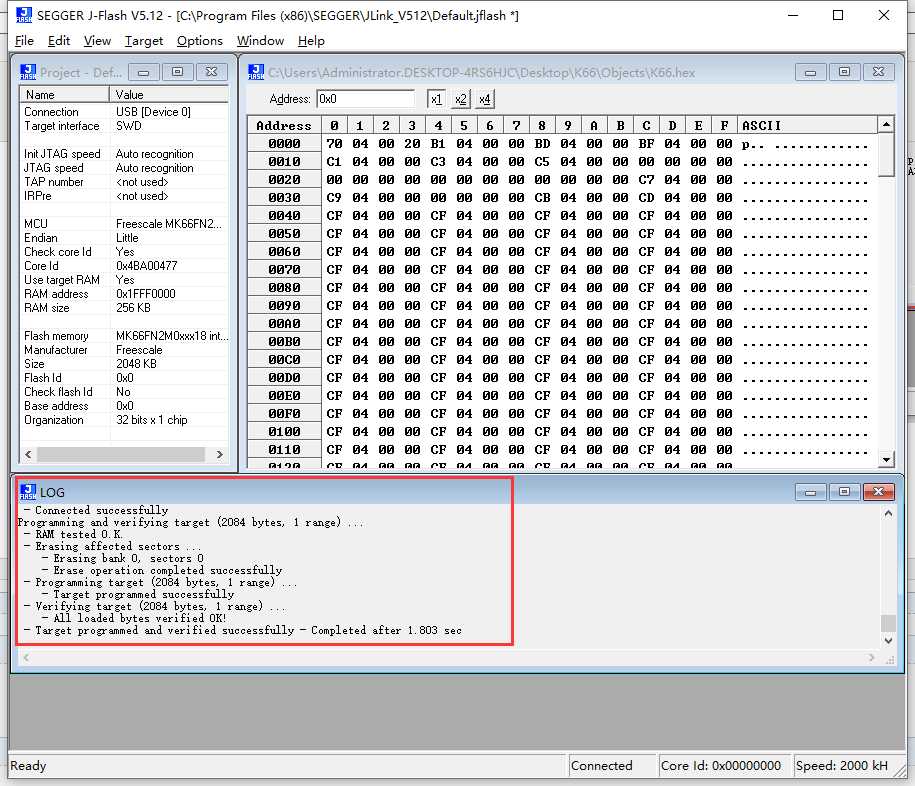Click Project panel scroll right arrow

pos(219,454)
